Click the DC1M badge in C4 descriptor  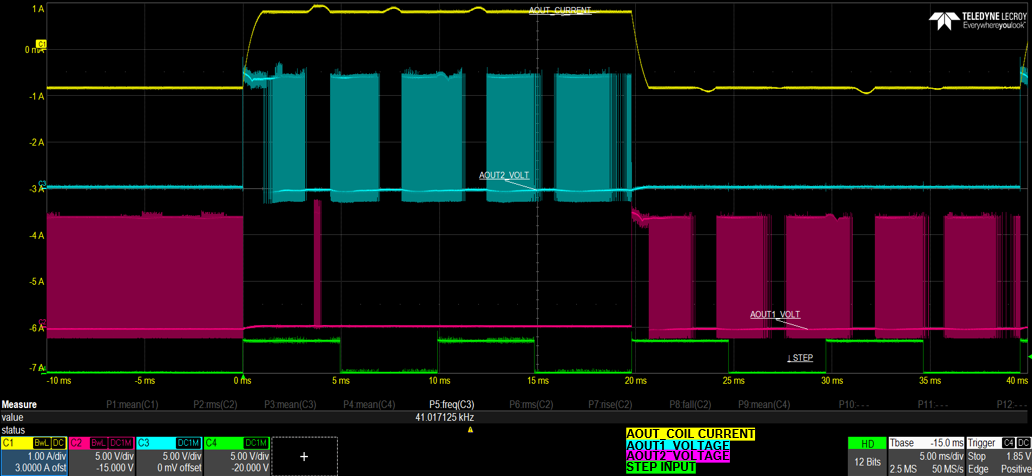click(x=256, y=442)
